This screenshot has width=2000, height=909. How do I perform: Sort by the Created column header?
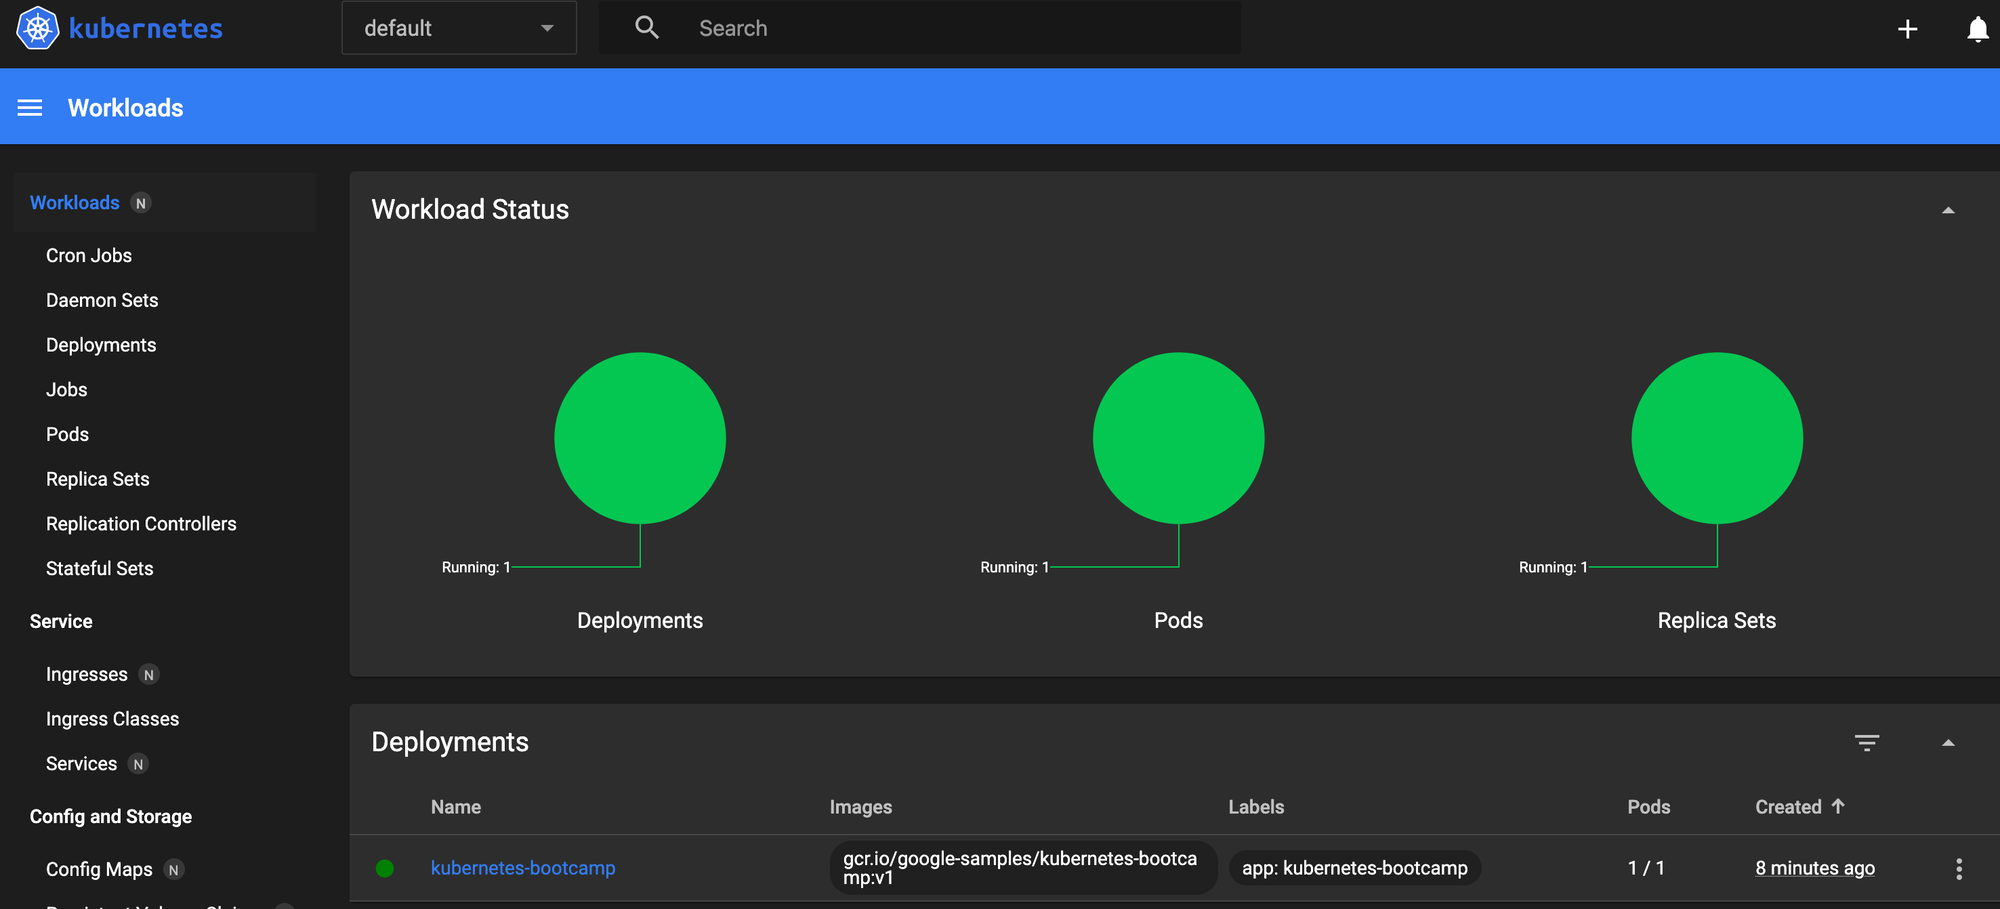(1788, 807)
